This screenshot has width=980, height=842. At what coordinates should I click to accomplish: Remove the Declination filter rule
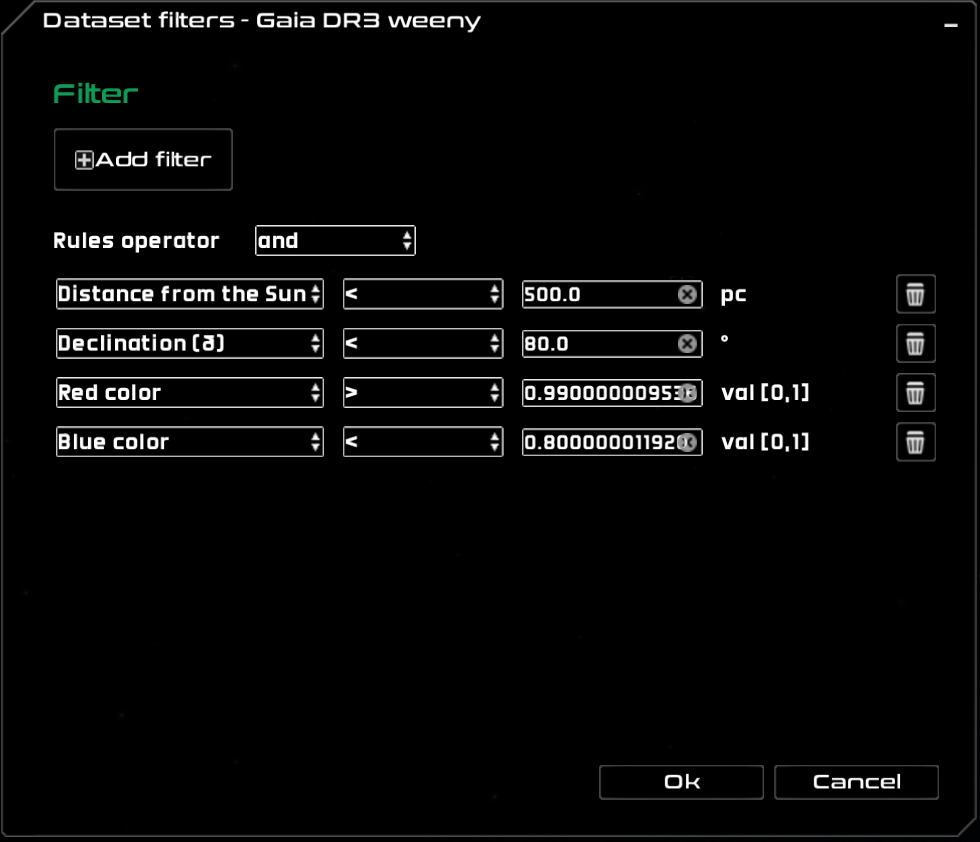[x=915, y=344]
